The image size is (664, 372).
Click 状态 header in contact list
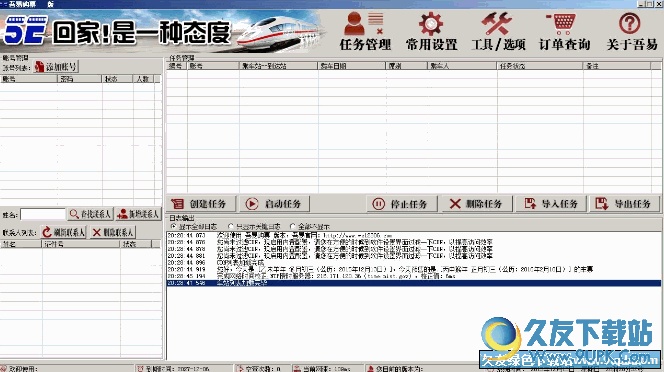pyautogui.click(x=136, y=244)
